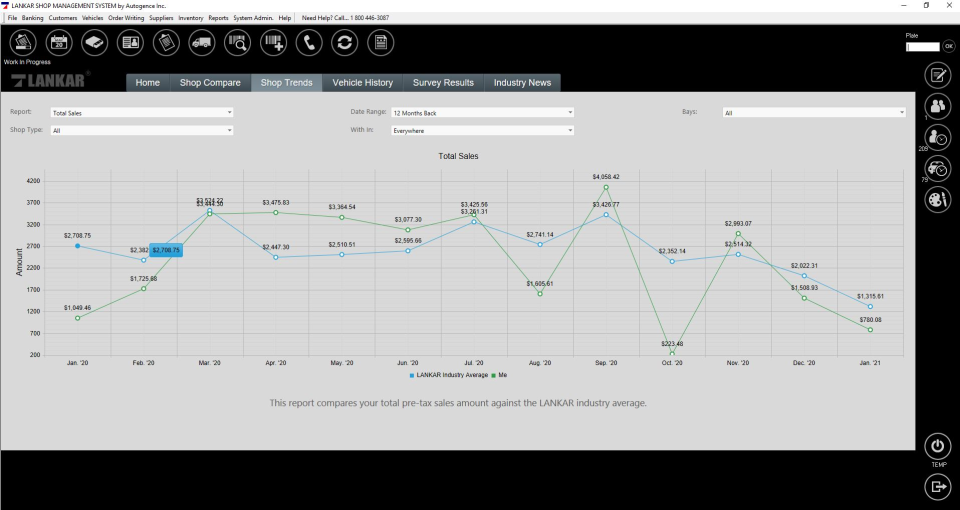Image resolution: width=960 pixels, height=510 pixels.
Task: Toggle LANKAR Industry Average legend series
Action: click(449, 375)
